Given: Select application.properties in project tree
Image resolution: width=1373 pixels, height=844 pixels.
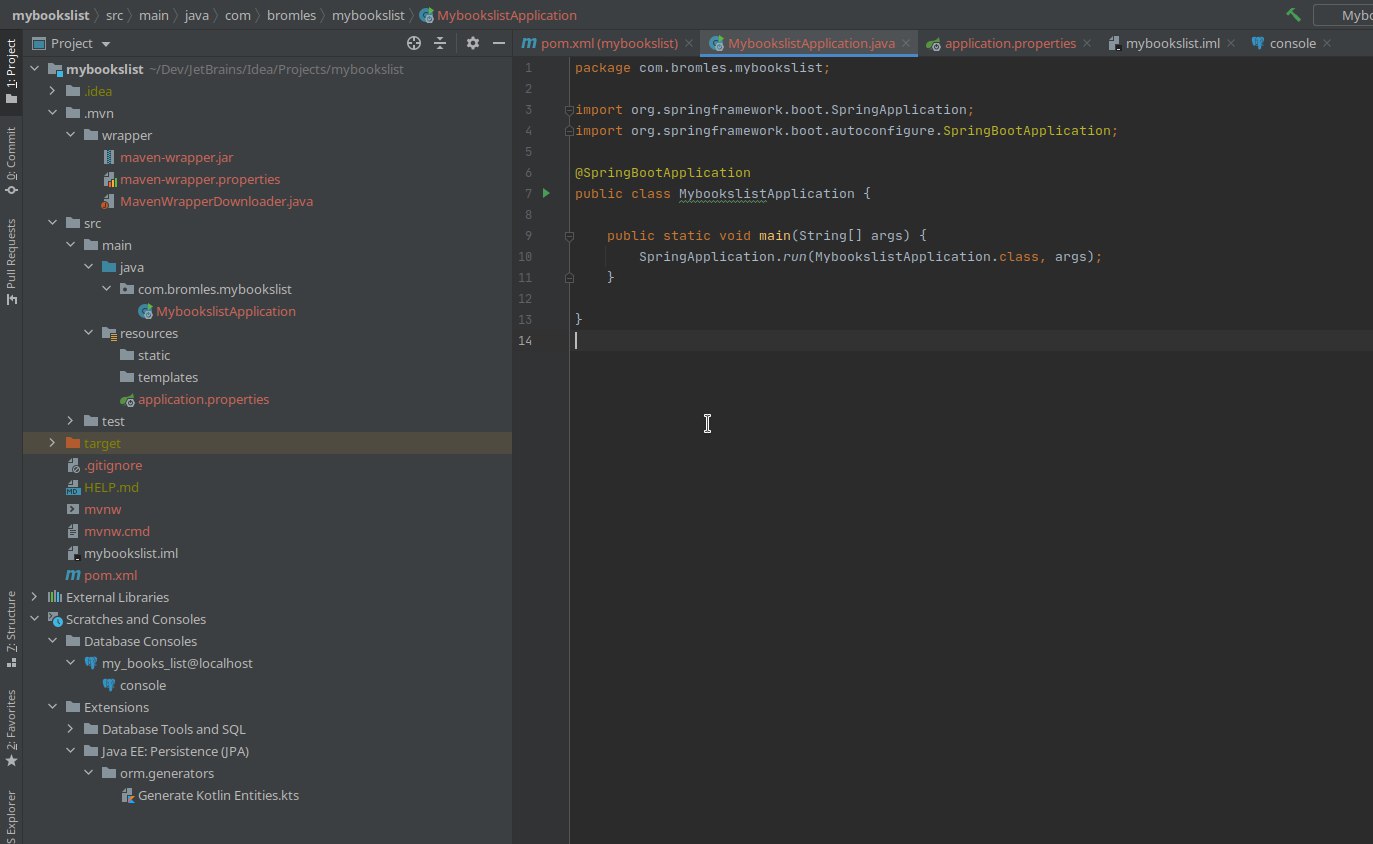Looking at the screenshot, I should click(203, 399).
